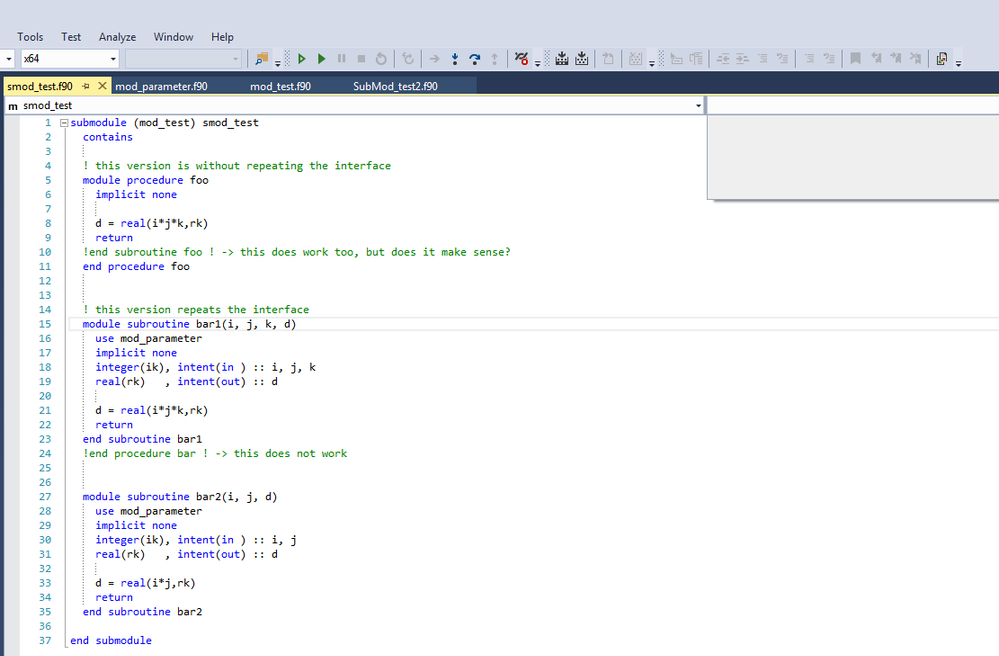Open toolbar overflow after cancel build icon
The height and width of the screenshot is (656, 999).
[652, 62]
